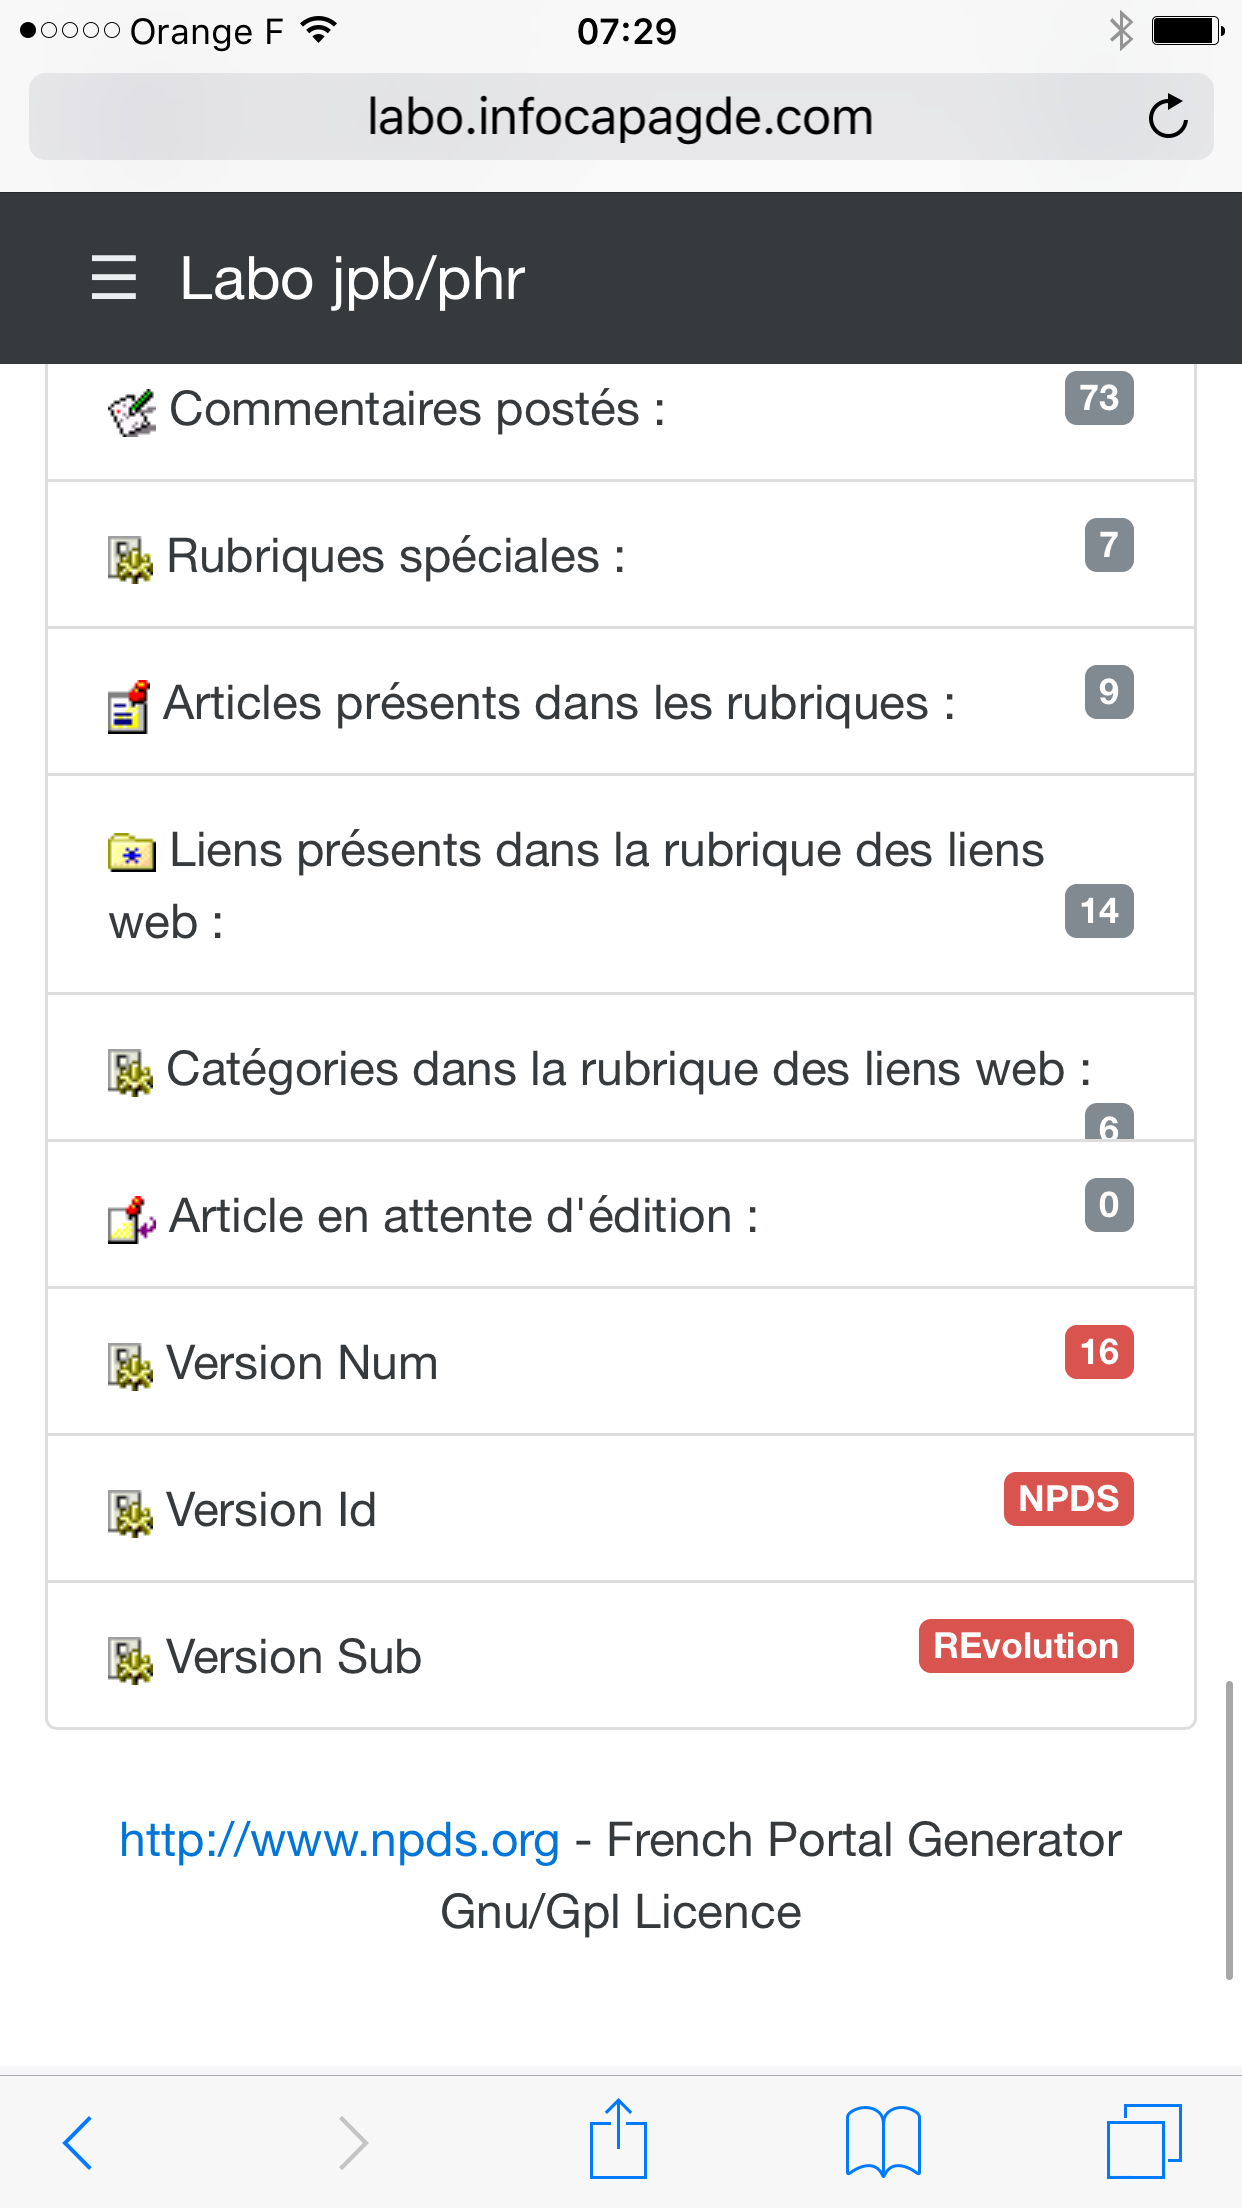Select the red NPDS badge

click(1069, 1499)
